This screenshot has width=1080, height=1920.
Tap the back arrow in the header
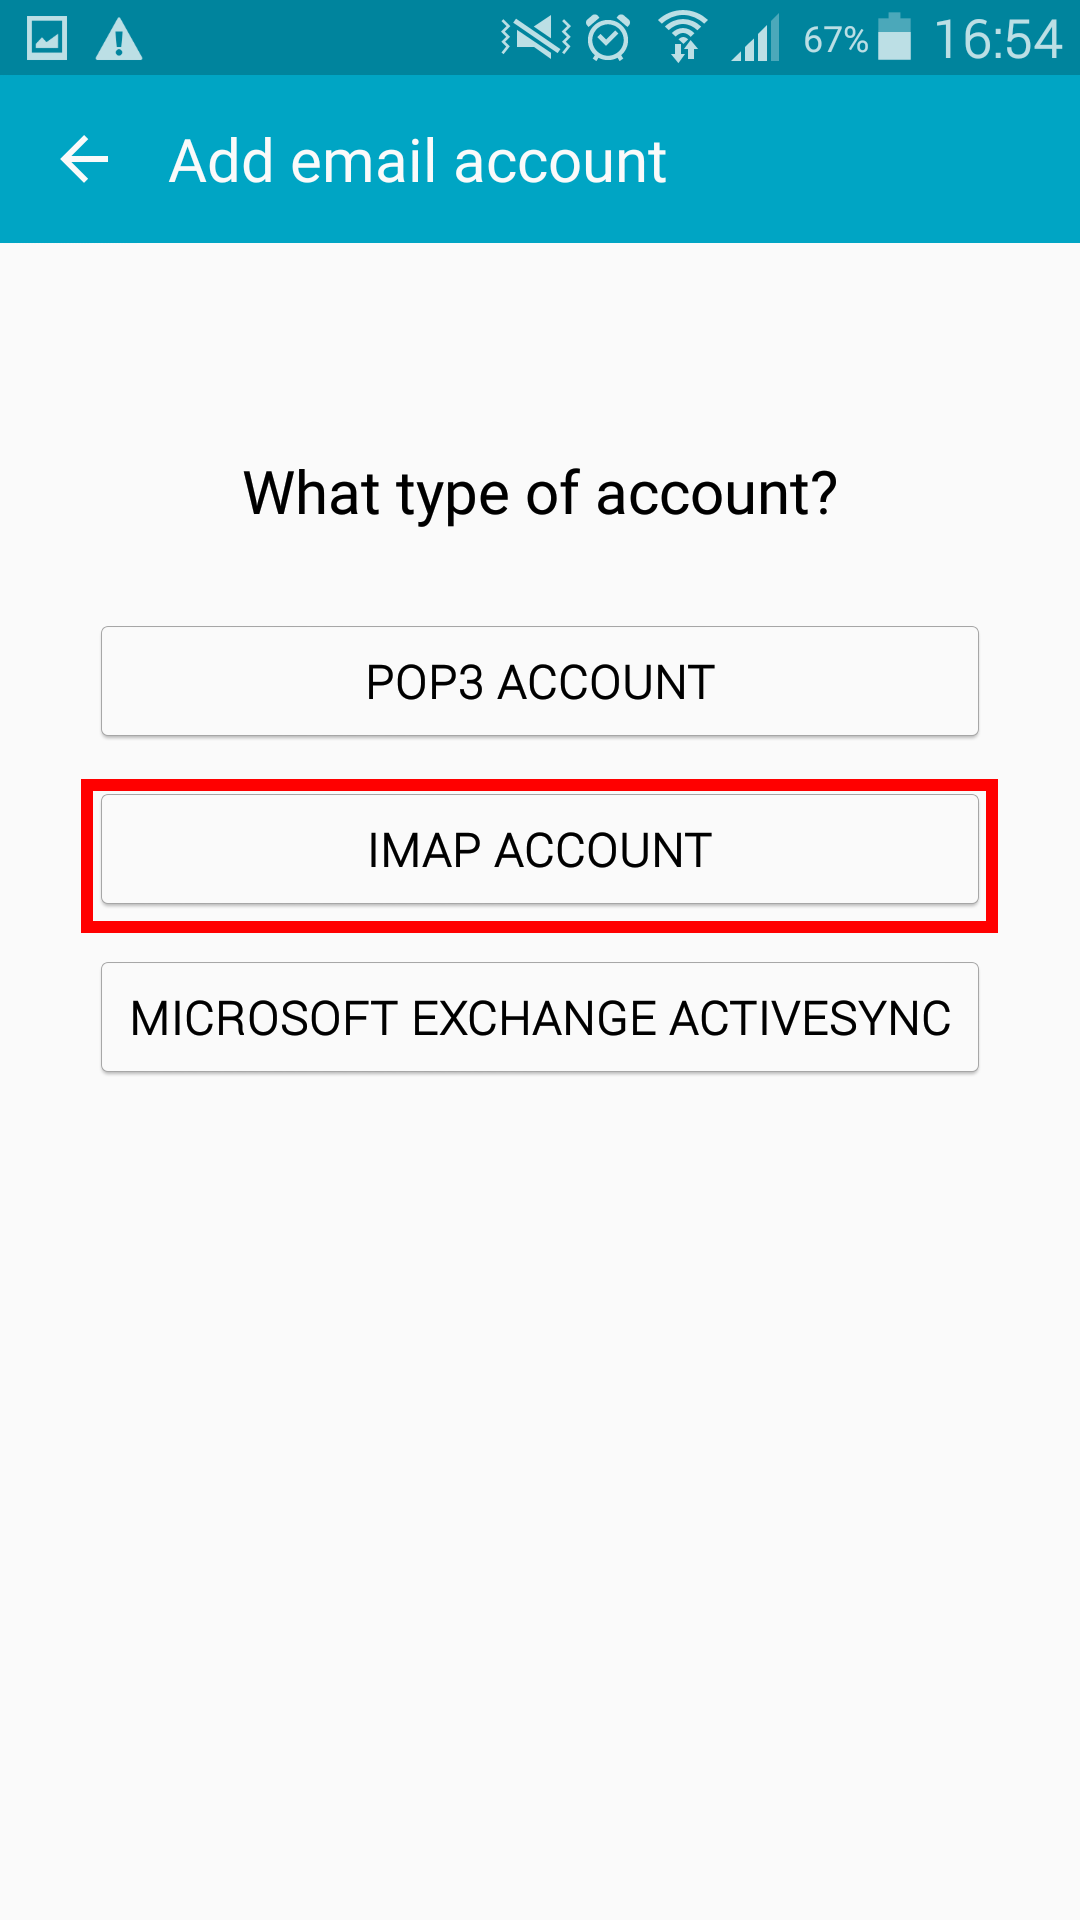(x=85, y=160)
